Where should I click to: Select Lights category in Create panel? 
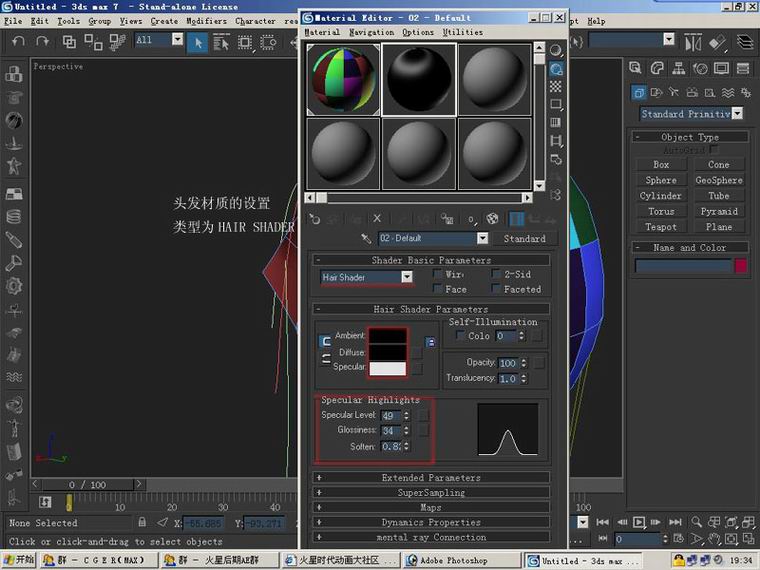[674, 92]
